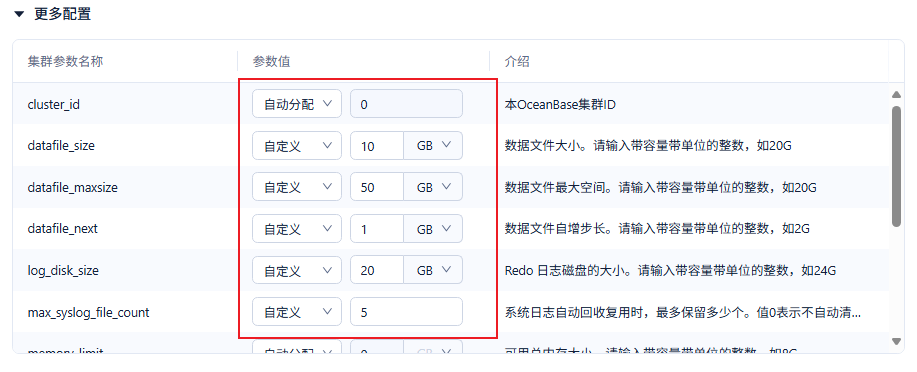917x372 pixels.
Task: Open the datafile_next 自定义 mode dropdown
Action: click(297, 229)
